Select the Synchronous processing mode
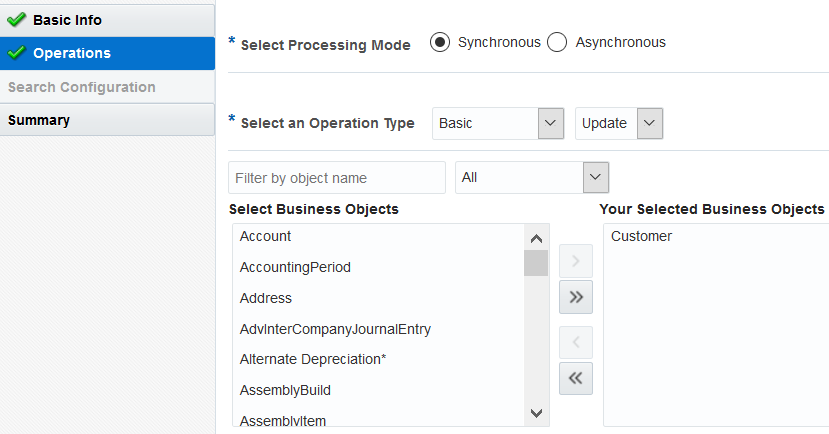The height and width of the screenshot is (434, 829). point(439,42)
